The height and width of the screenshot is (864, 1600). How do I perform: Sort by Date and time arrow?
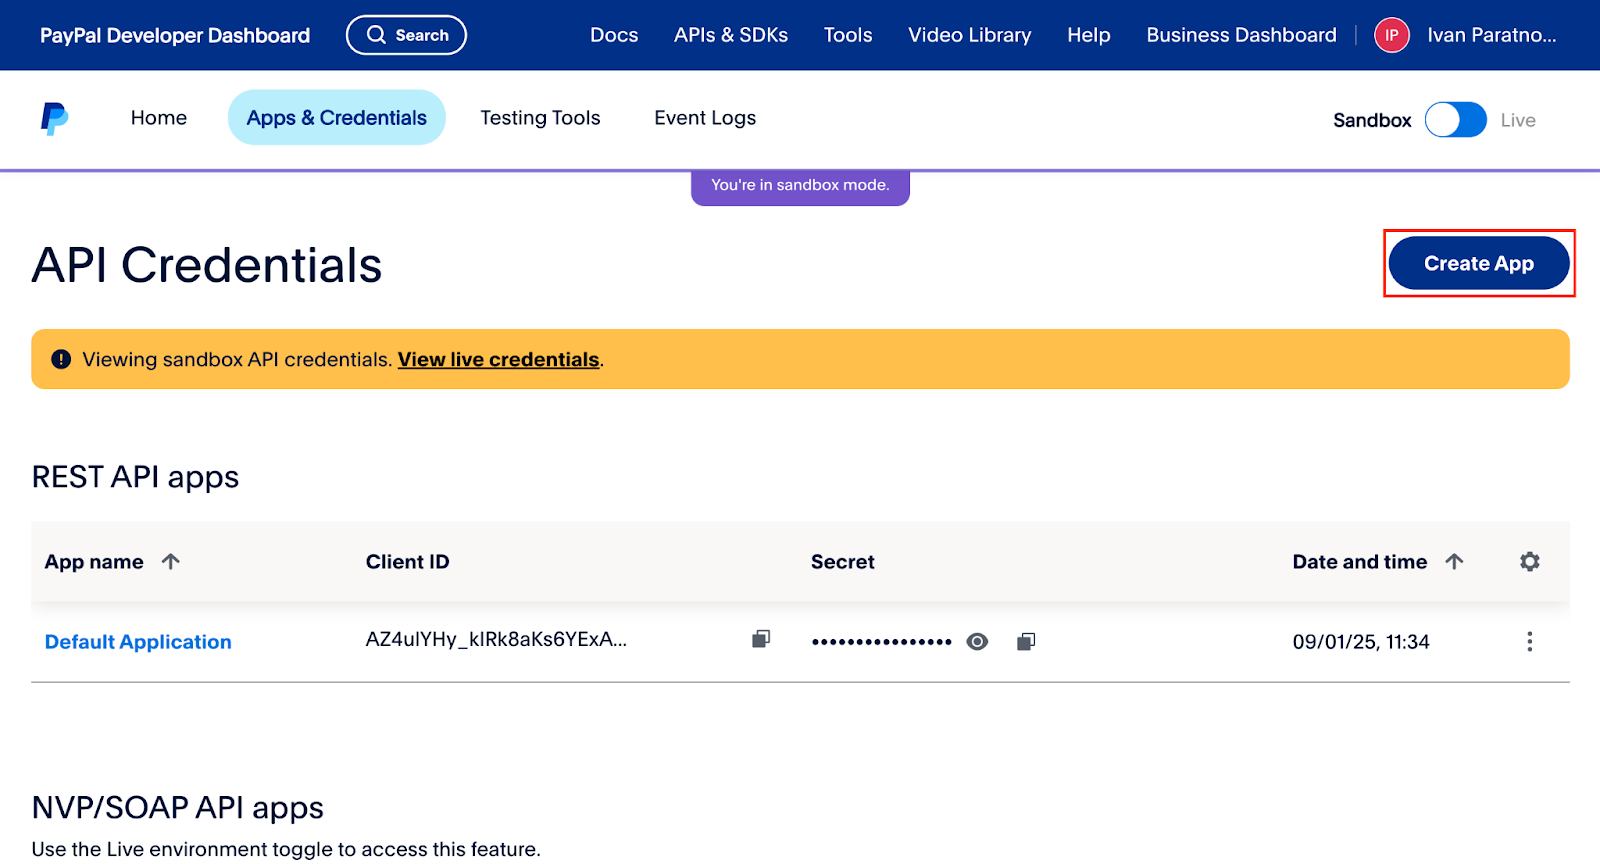point(1454,562)
